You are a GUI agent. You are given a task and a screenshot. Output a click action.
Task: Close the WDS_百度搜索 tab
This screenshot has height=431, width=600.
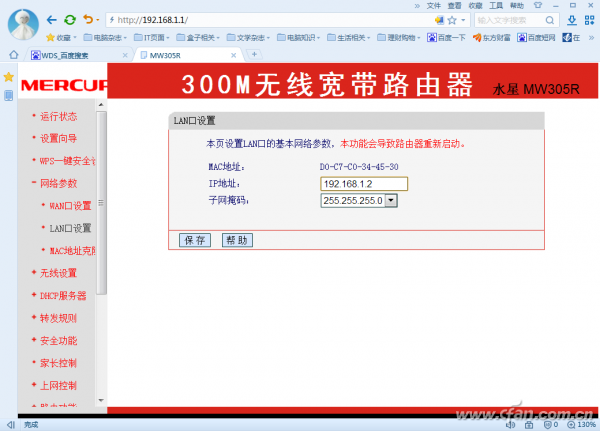tap(125, 56)
